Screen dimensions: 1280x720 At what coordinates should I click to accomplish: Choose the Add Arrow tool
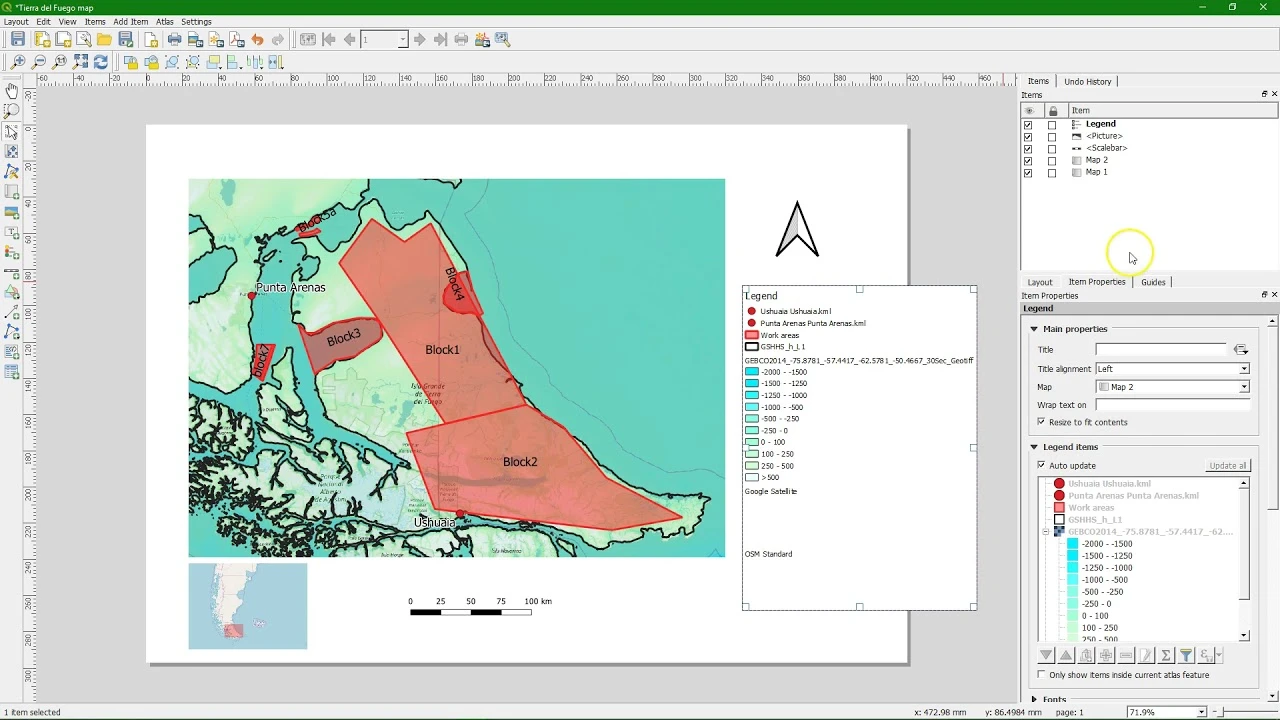coord(12,312)
